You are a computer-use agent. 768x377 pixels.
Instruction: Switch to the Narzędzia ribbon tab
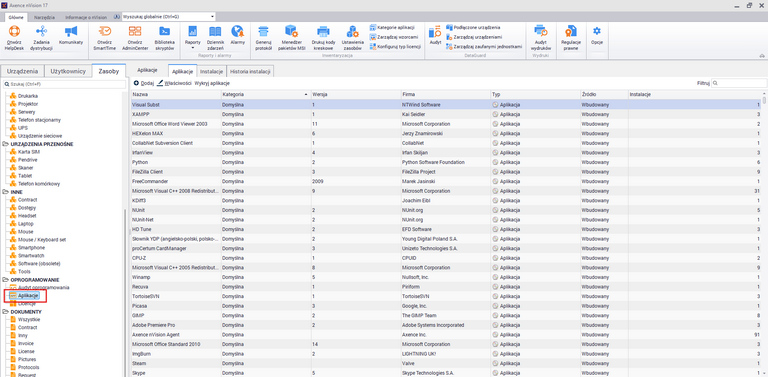click(45, 17)
